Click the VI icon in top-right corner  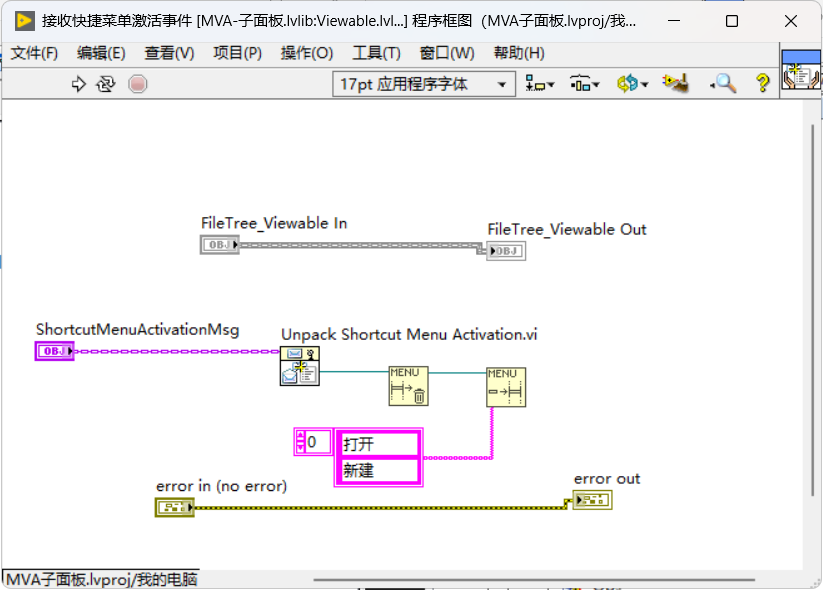pos(801,70)
